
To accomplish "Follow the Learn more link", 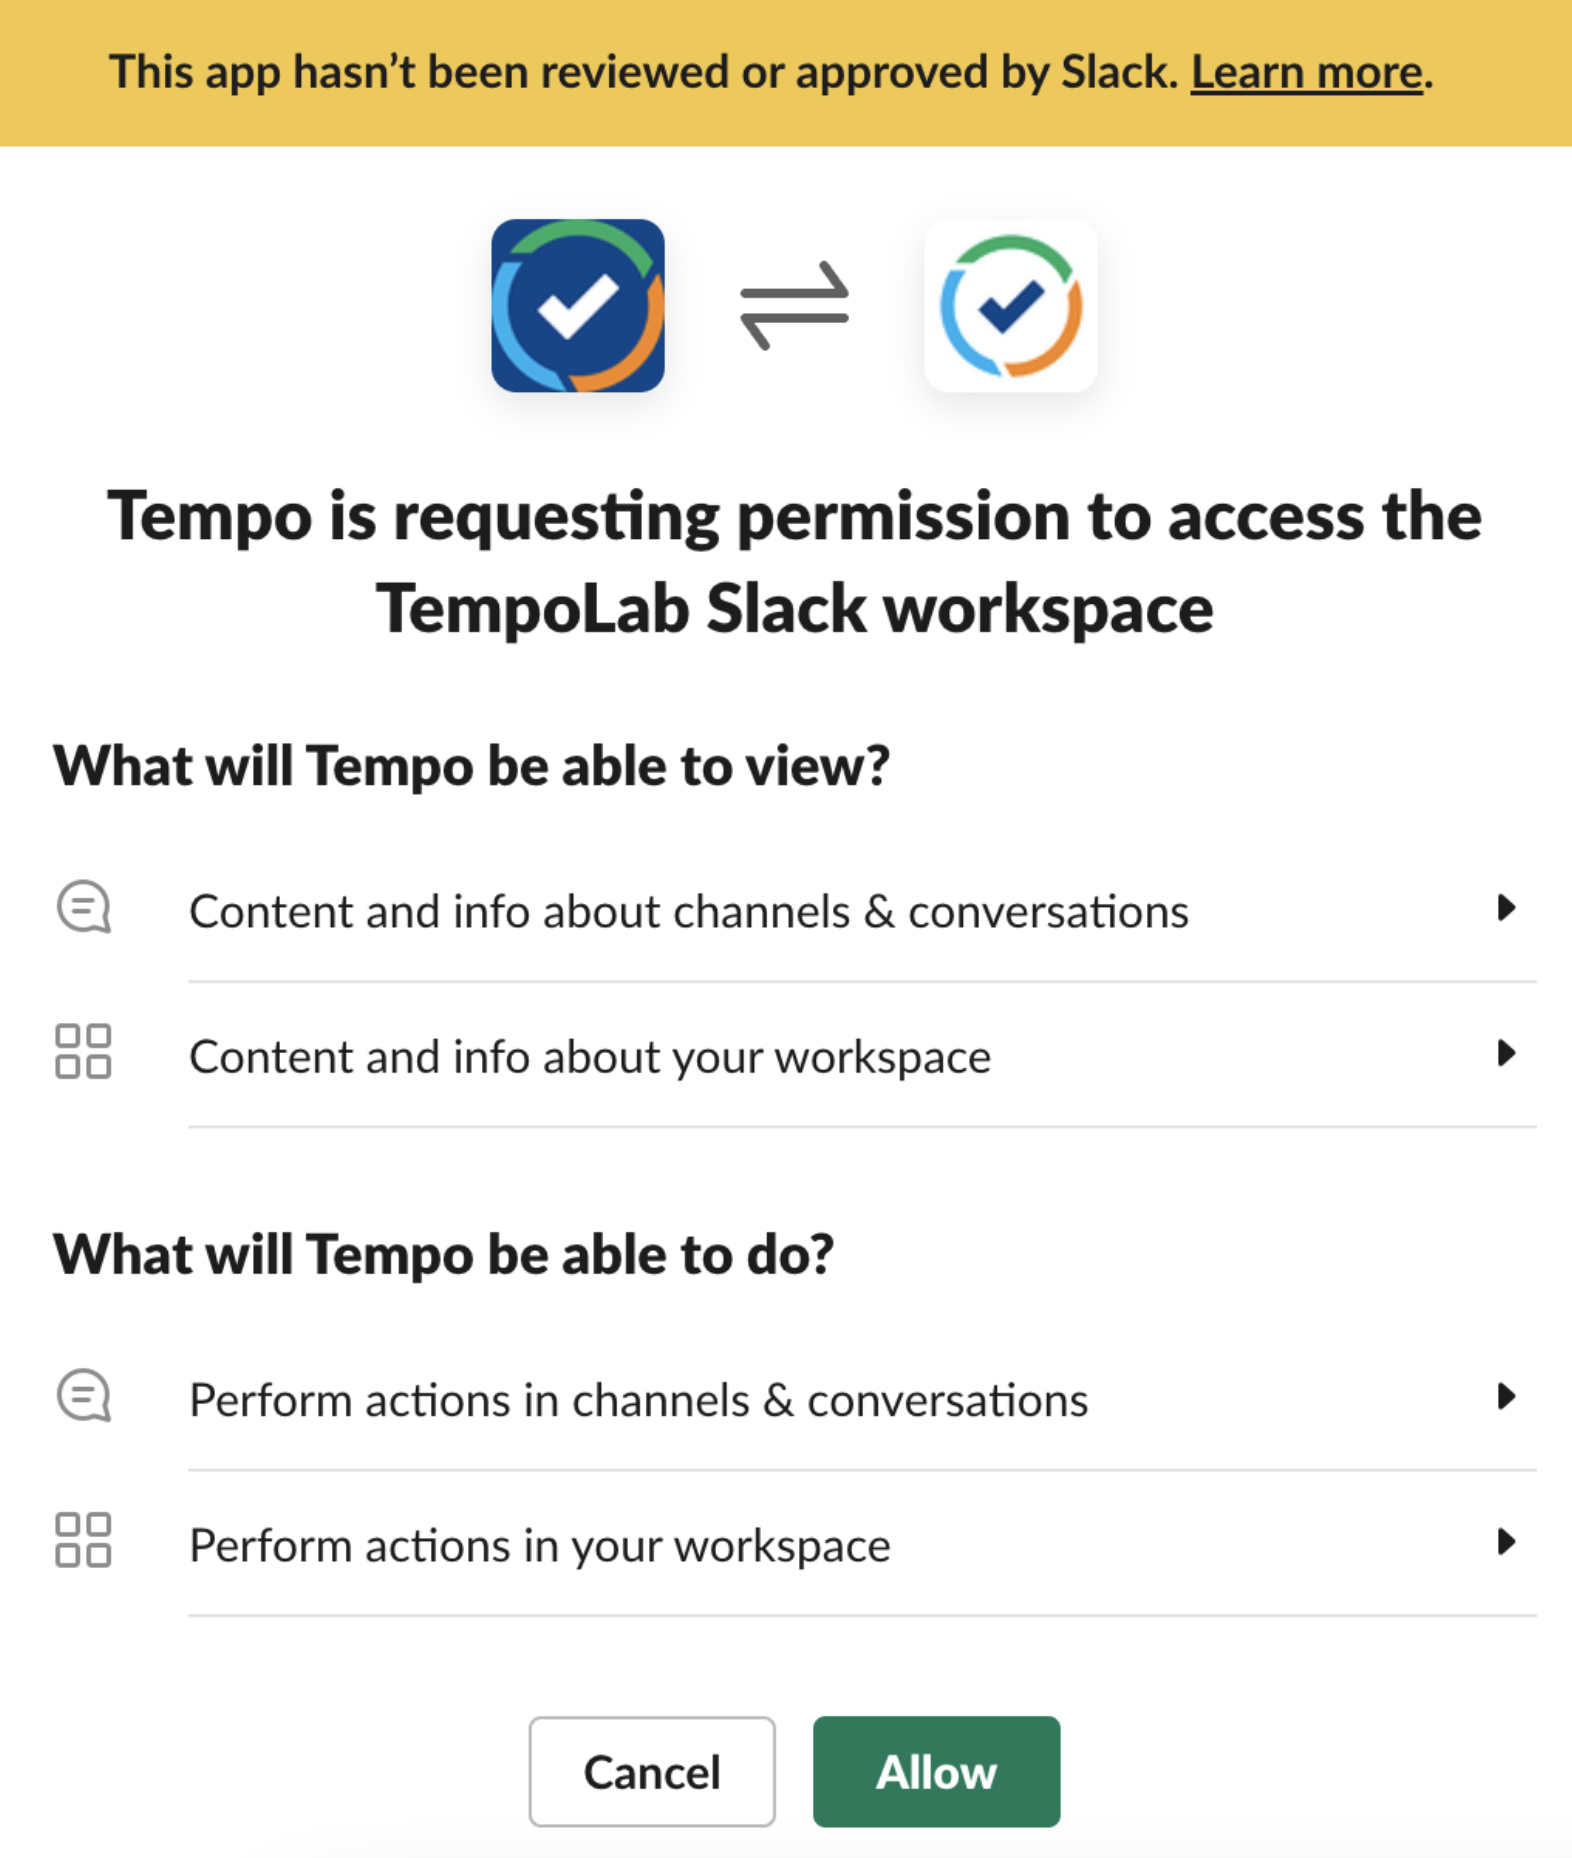I will [1306, 72].
